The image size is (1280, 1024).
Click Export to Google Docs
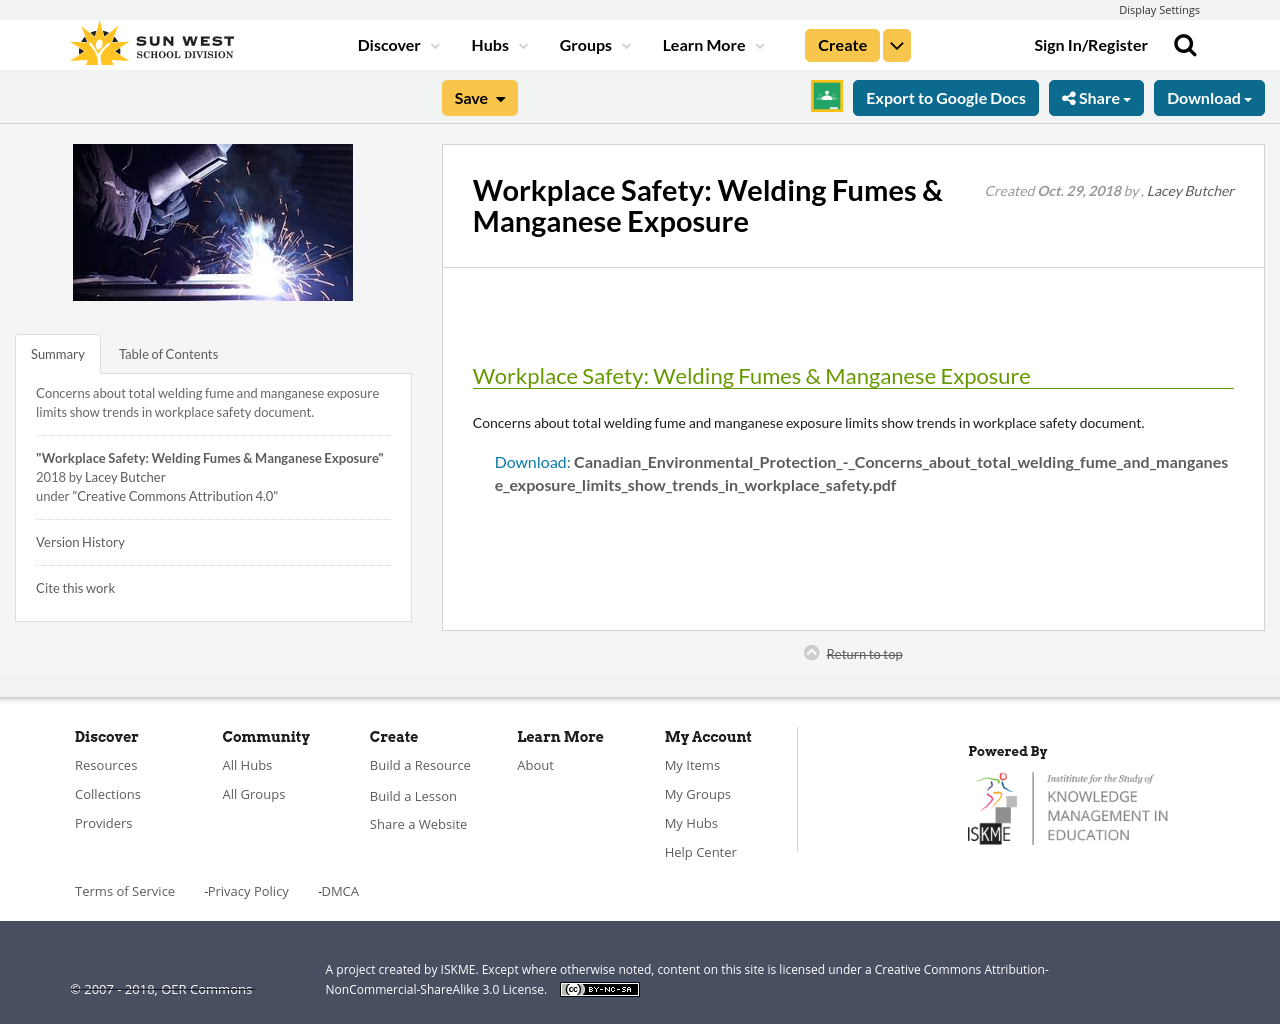[945, 97]
